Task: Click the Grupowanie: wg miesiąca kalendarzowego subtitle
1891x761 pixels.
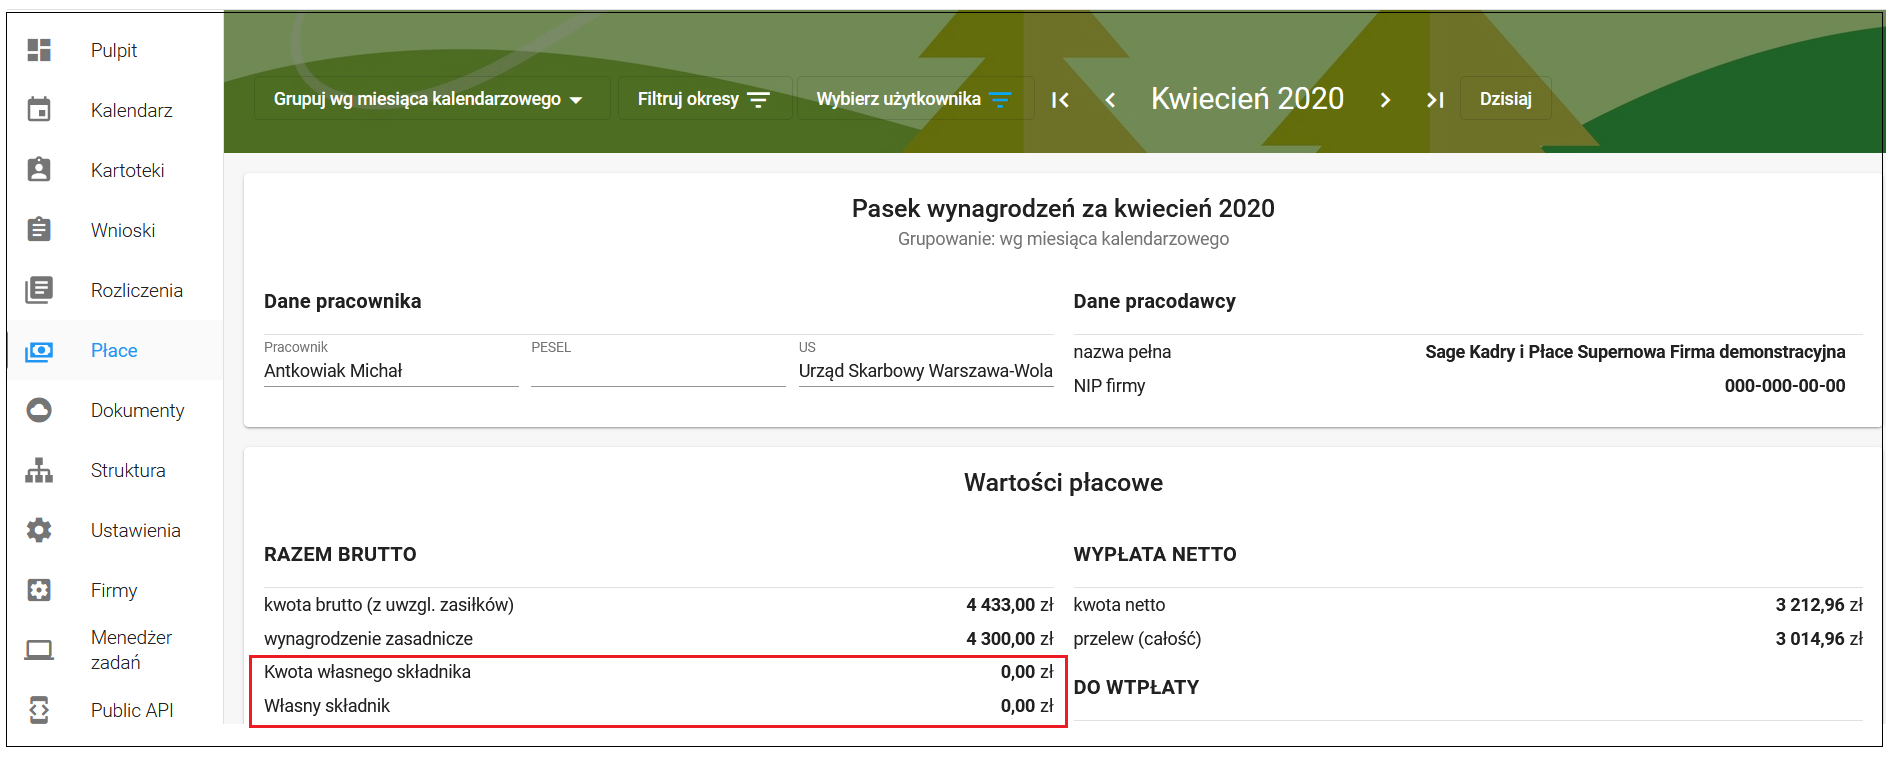Action: tap(1063, 239)
